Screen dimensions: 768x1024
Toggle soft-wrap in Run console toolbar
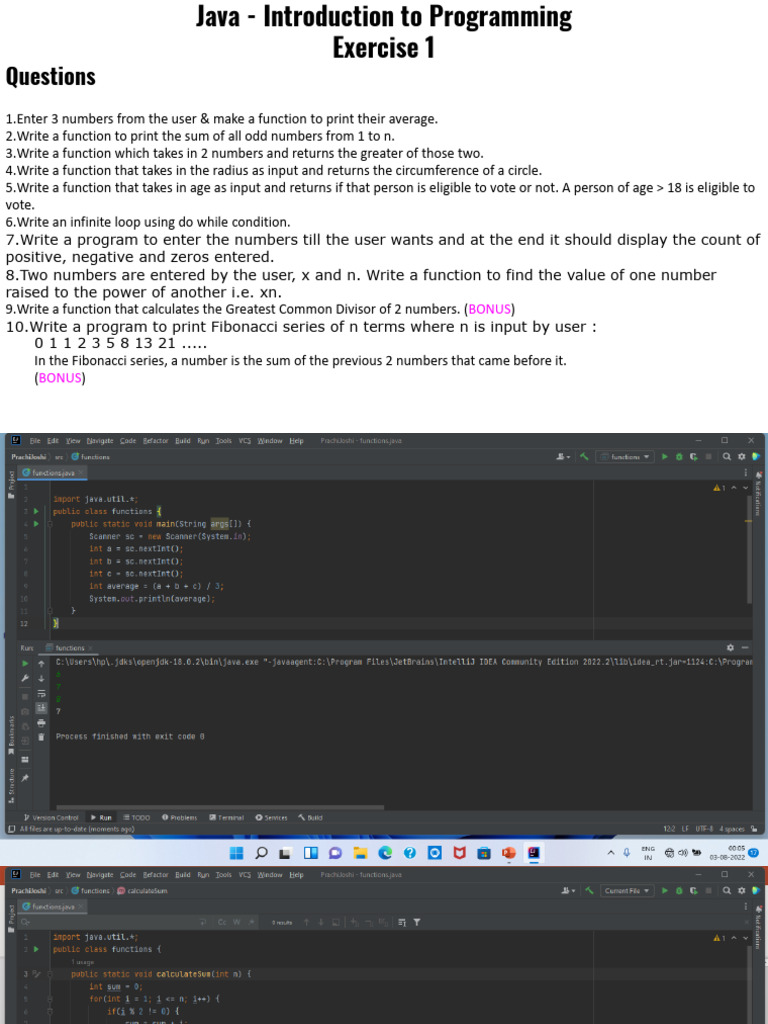[41, 693]
